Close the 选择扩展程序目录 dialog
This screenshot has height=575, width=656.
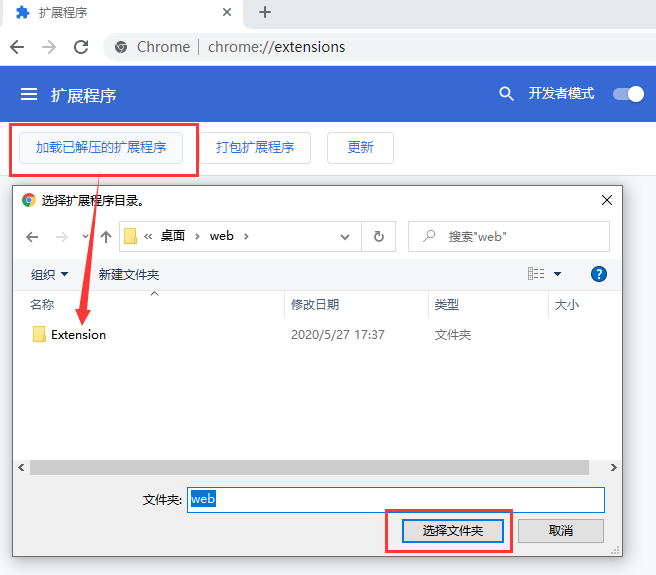click(607, 200)
